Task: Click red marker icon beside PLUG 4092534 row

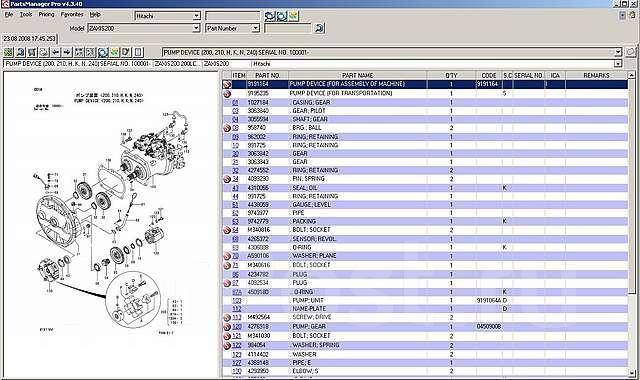Action: [x=227, y=283]
